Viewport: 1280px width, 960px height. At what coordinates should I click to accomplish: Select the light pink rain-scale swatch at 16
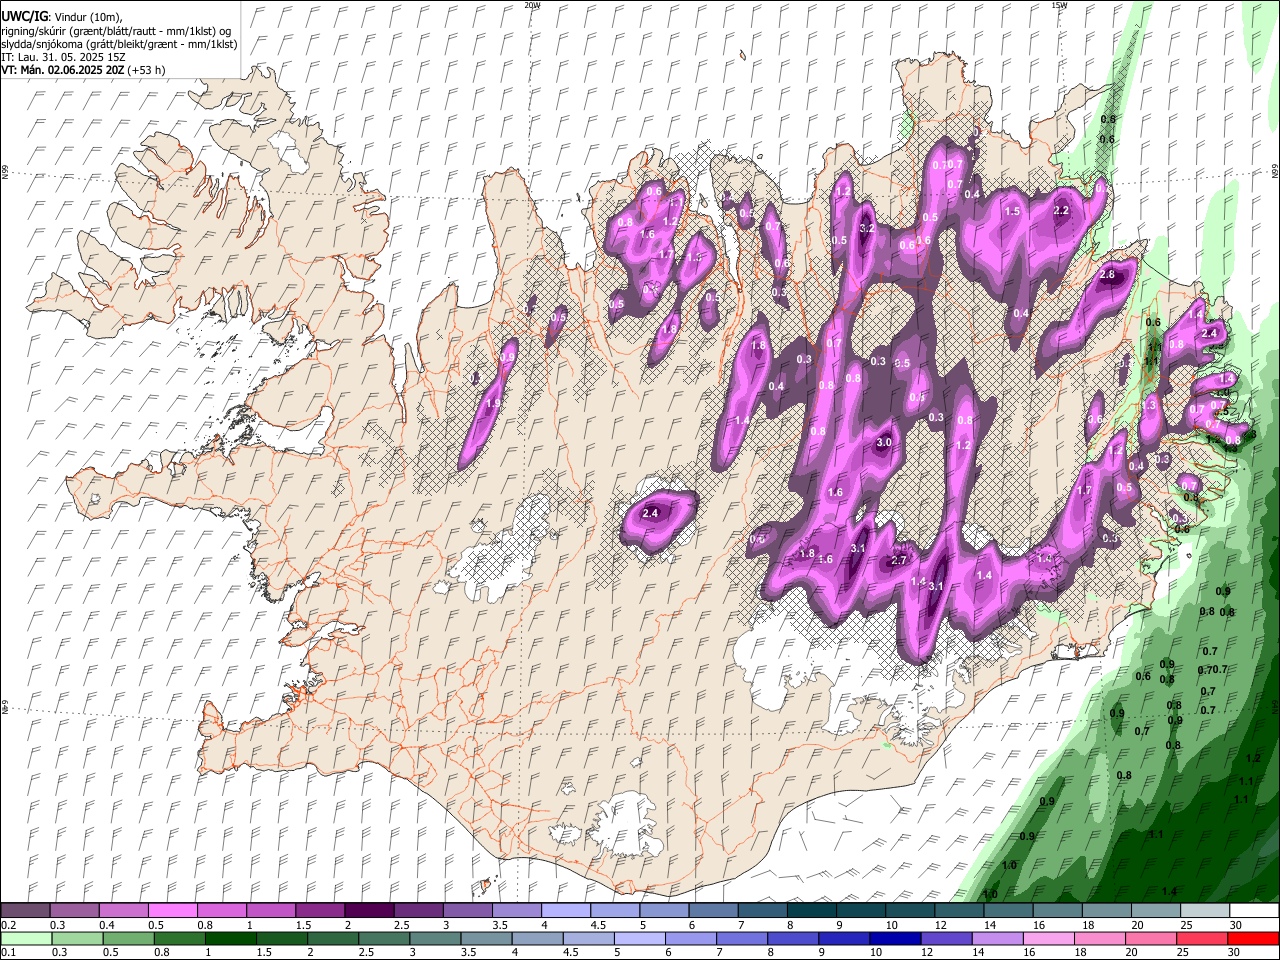coord(1048,938)
